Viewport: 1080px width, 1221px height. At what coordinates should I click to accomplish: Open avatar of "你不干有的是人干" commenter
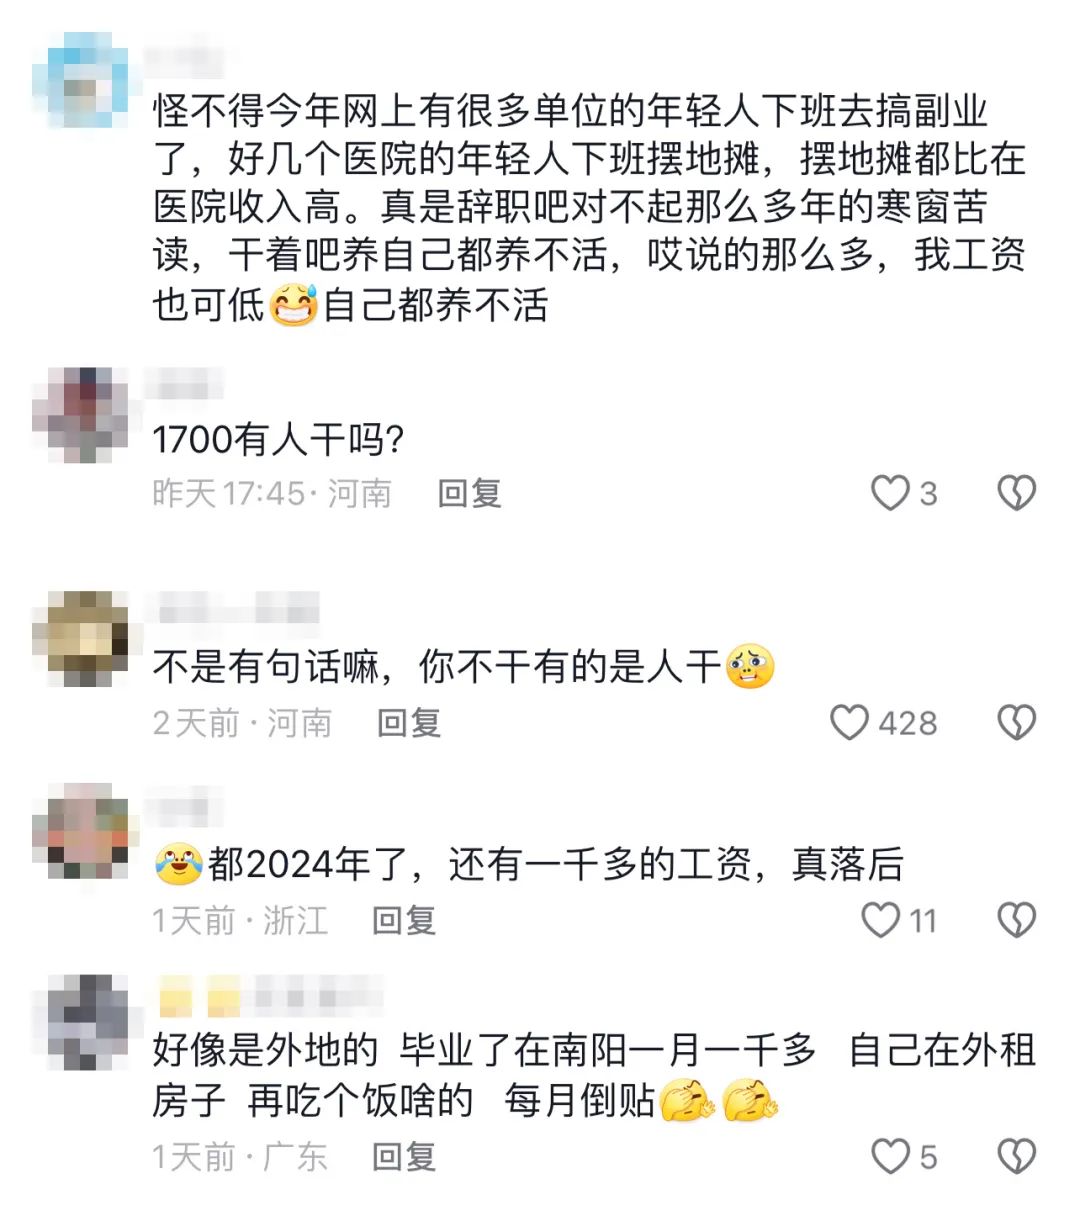coord(81,638)
